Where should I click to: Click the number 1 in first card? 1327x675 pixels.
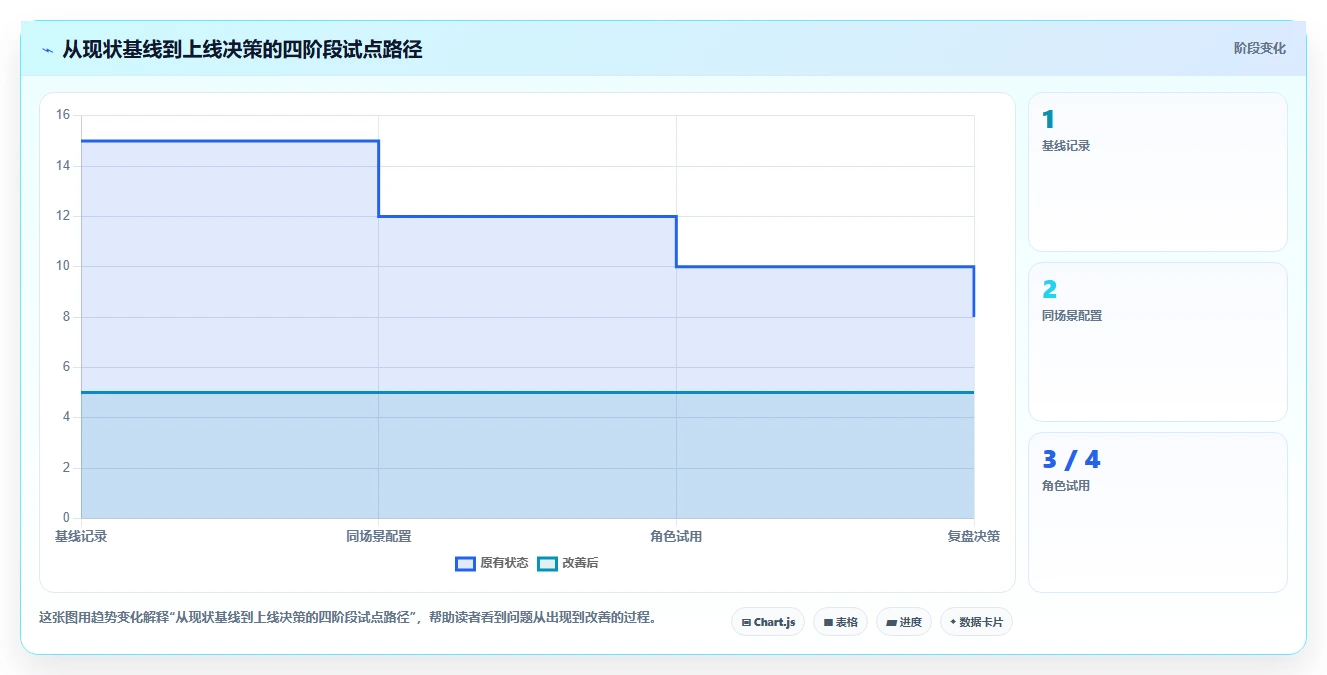click(x=1048, y=120)
